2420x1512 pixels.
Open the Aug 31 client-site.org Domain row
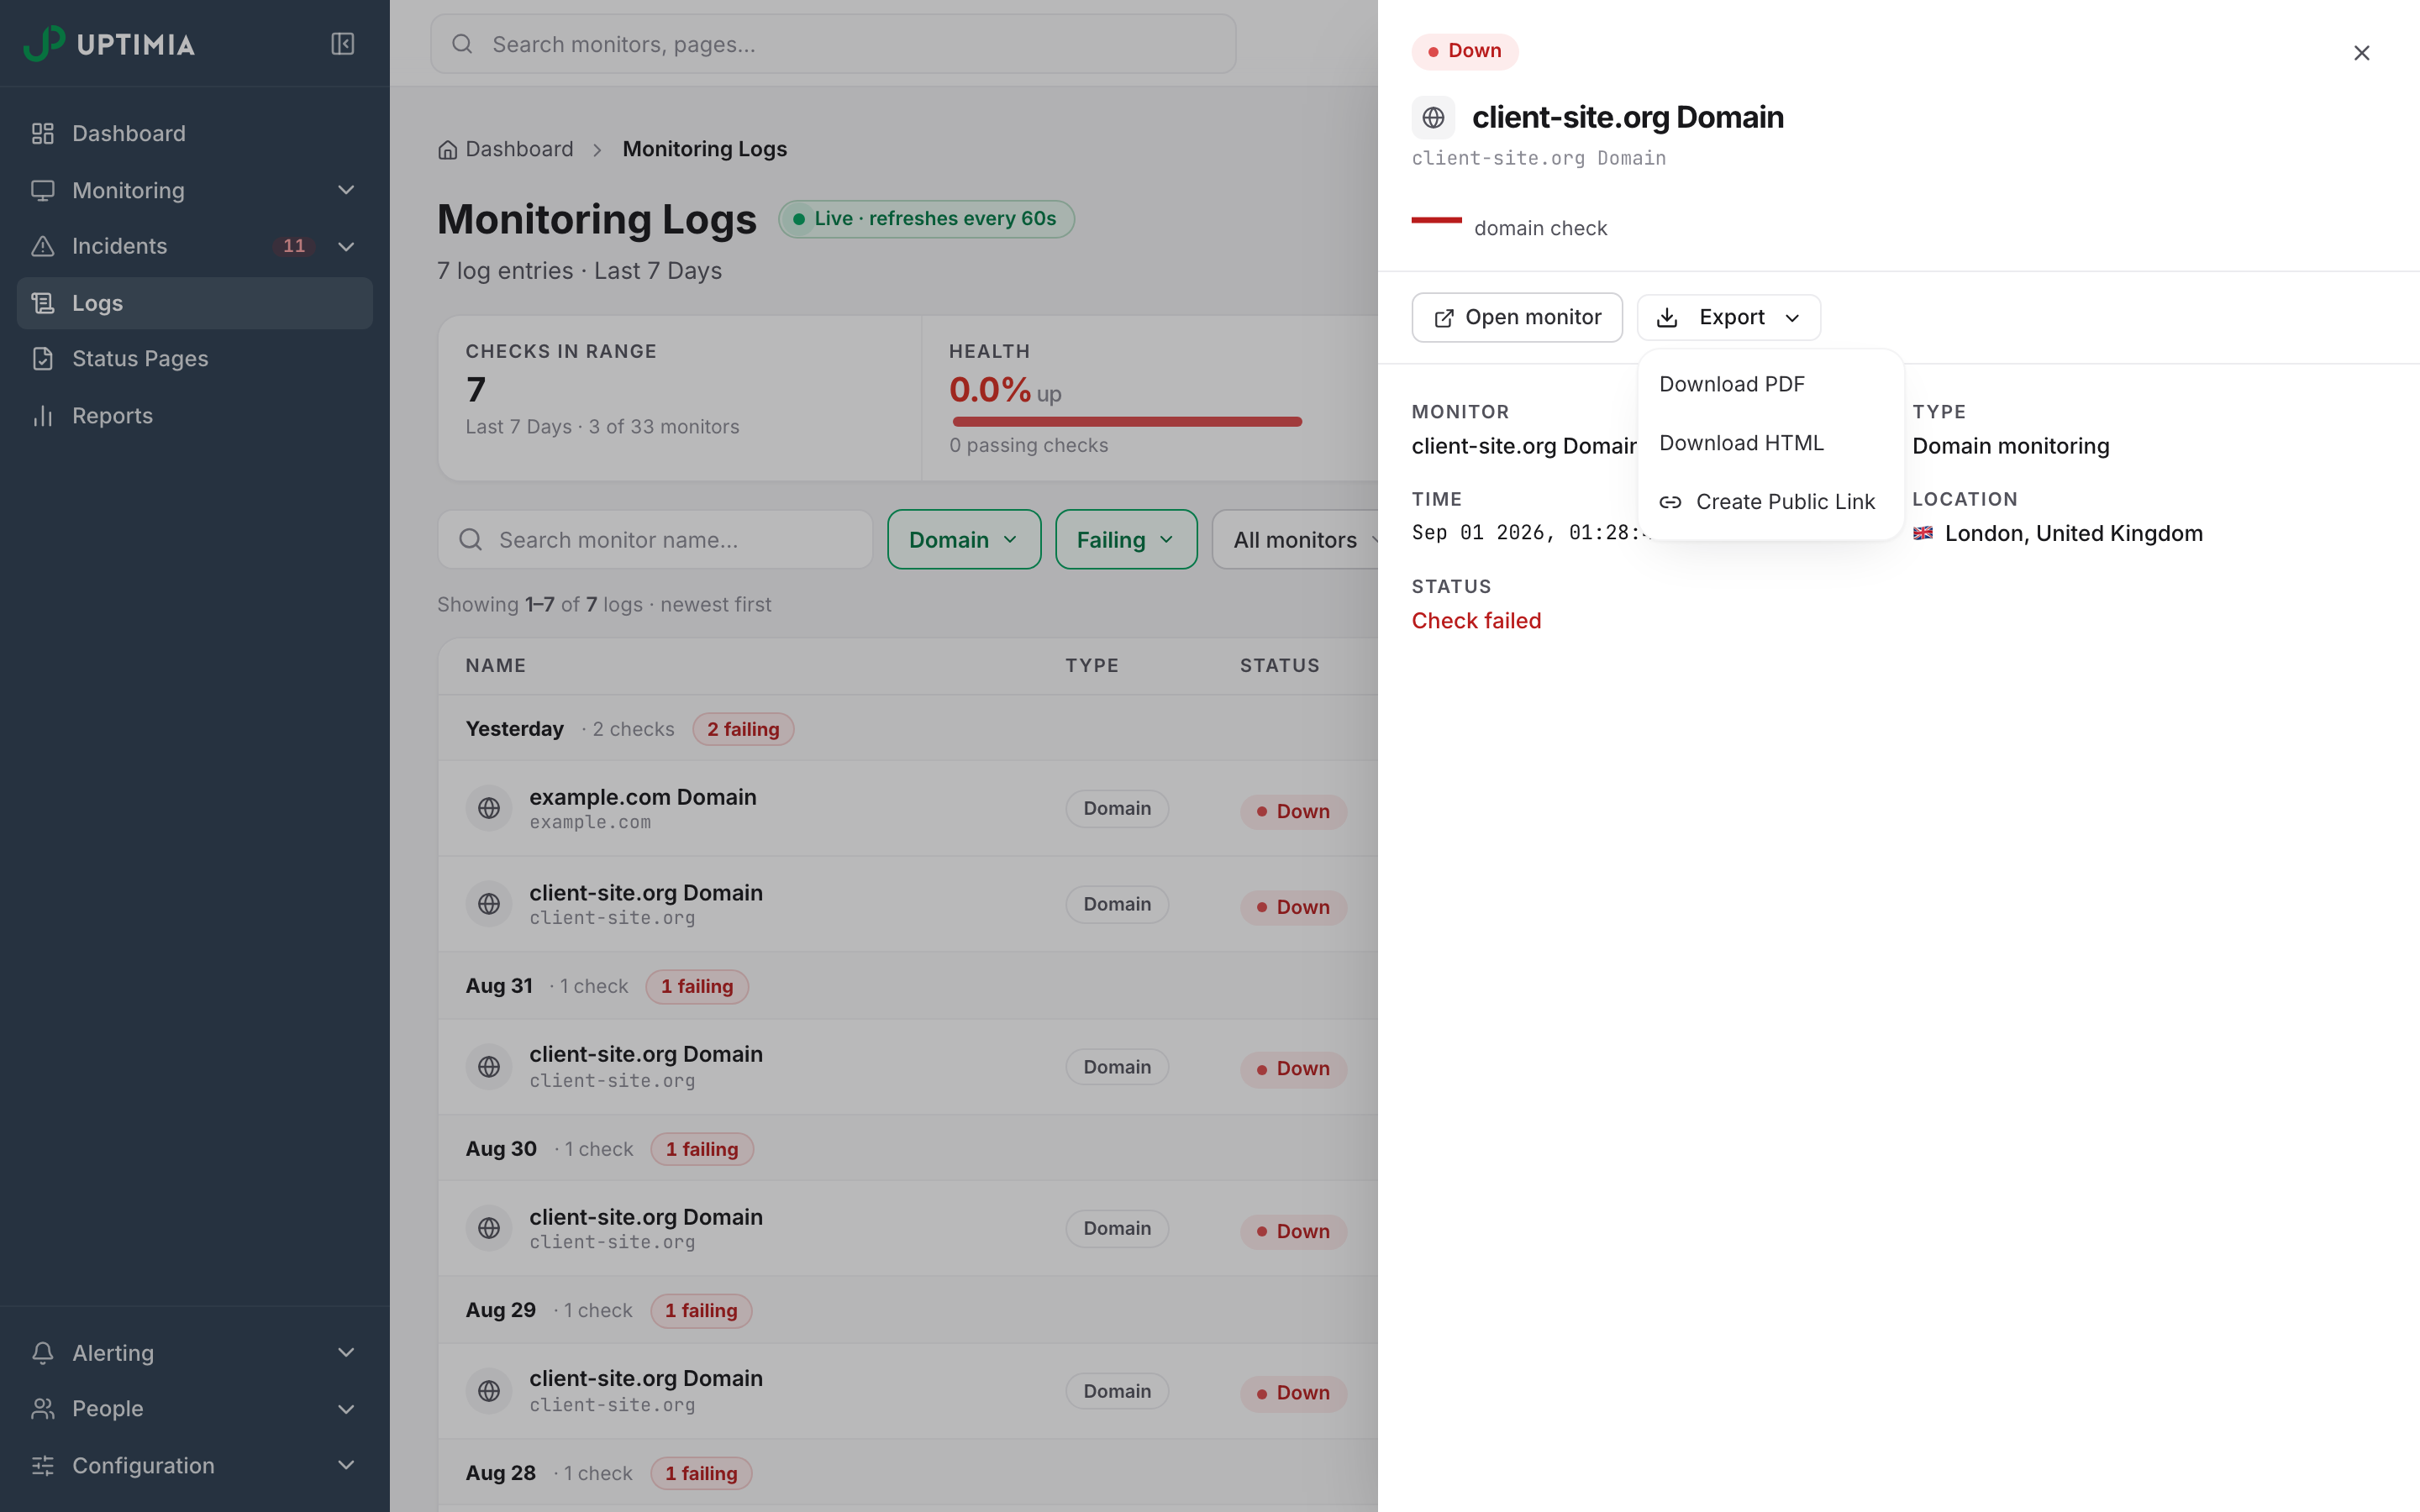click(x=908, y=1067)
